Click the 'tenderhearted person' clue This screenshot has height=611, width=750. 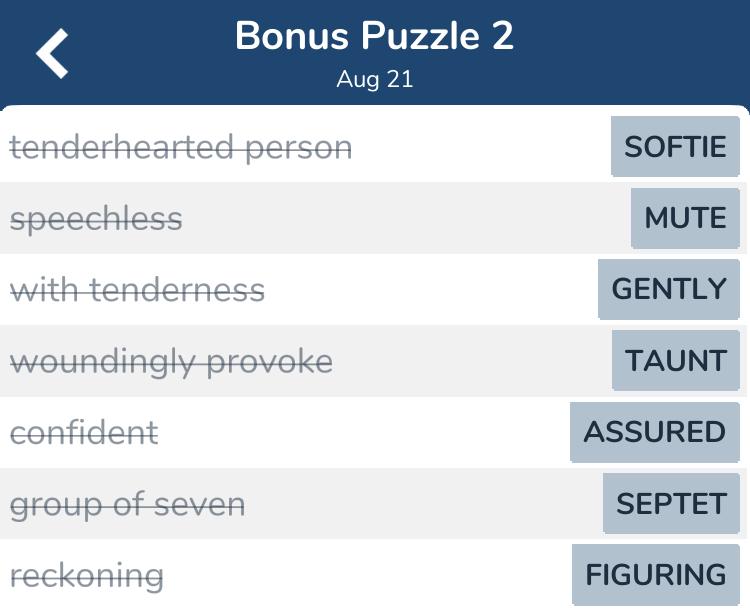pos(181,147)
